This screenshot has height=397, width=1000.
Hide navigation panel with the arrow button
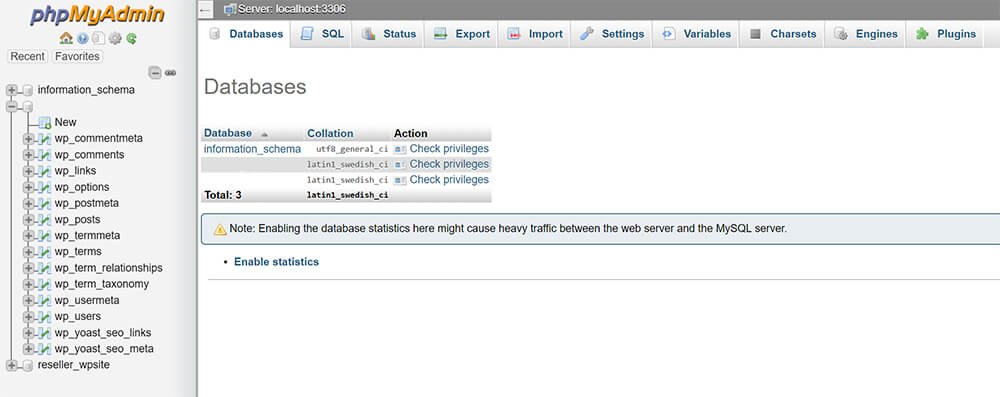pos(205,10)
